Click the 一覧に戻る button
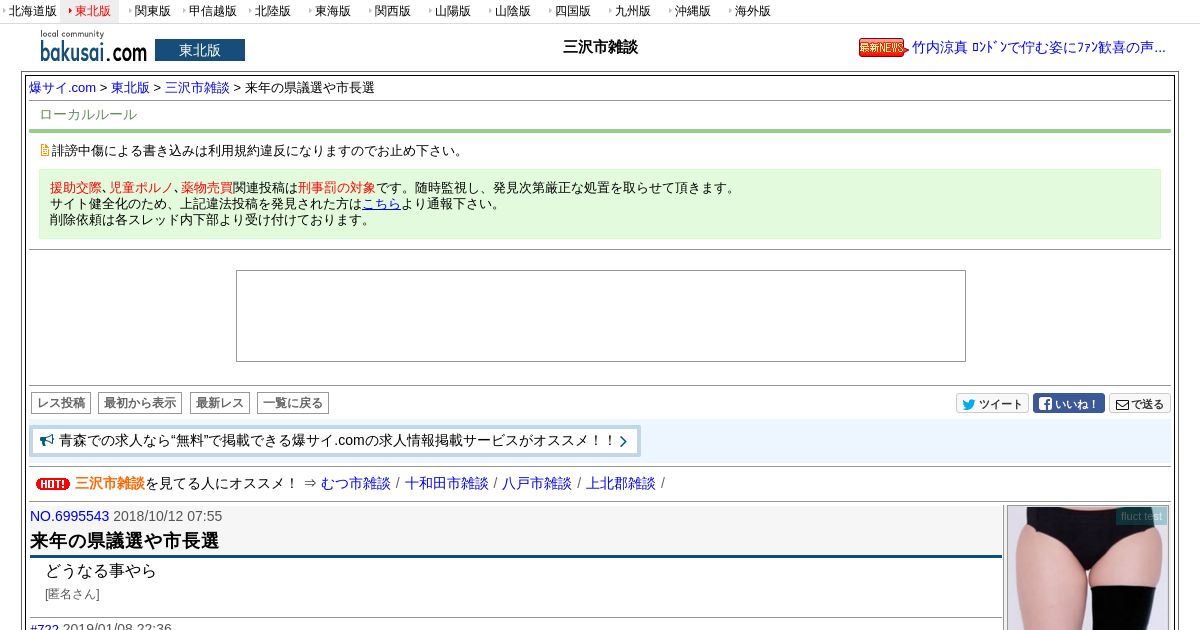This screenshot has height=630, width=1200. [293, 403]
